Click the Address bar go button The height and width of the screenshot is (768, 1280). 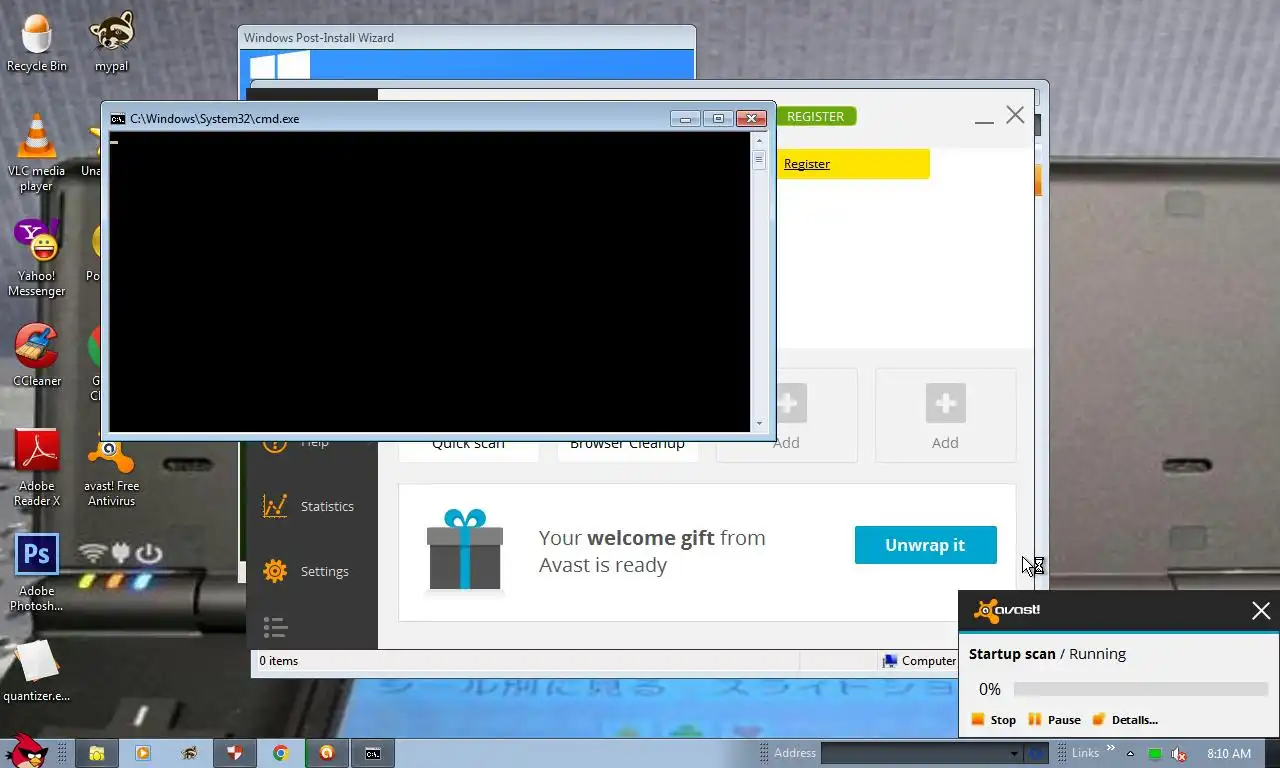1036,754
